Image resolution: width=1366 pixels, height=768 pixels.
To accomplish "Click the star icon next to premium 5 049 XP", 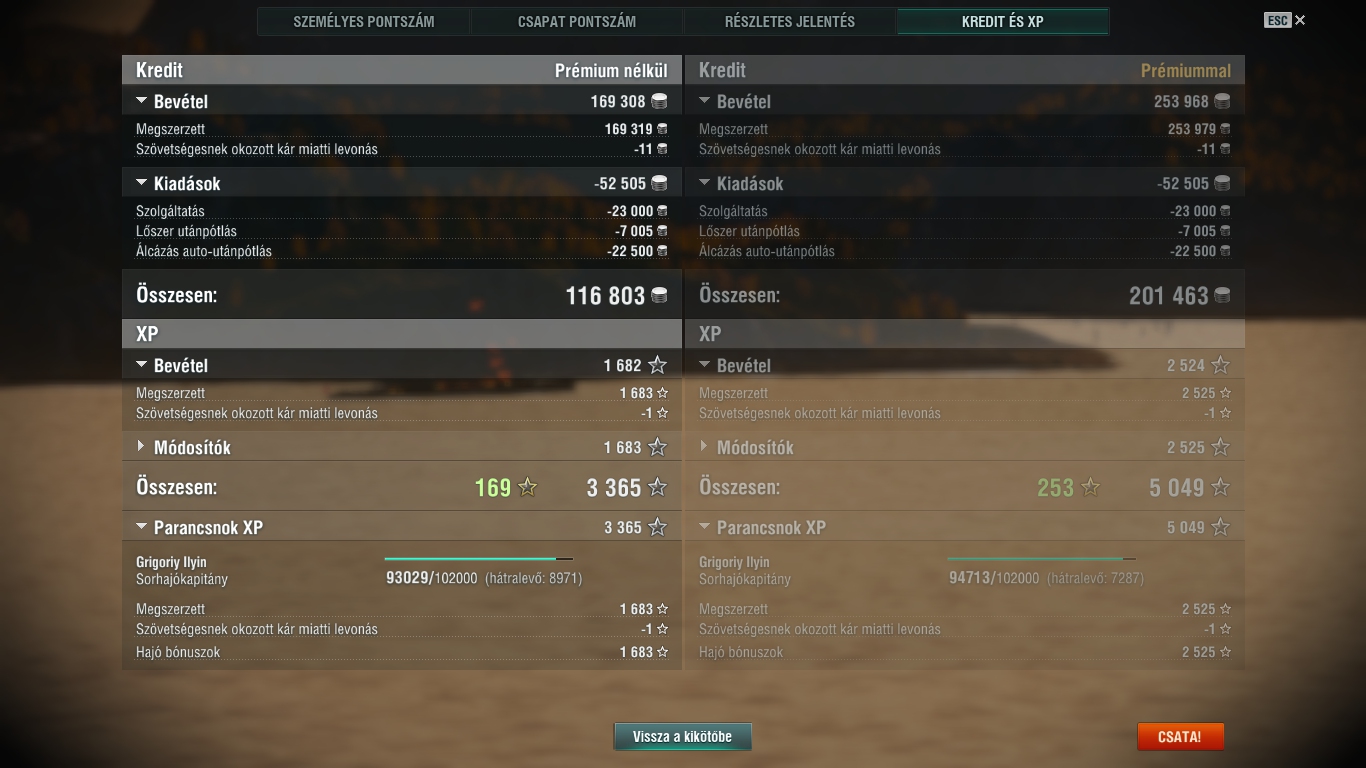I will click(1220, 487).
